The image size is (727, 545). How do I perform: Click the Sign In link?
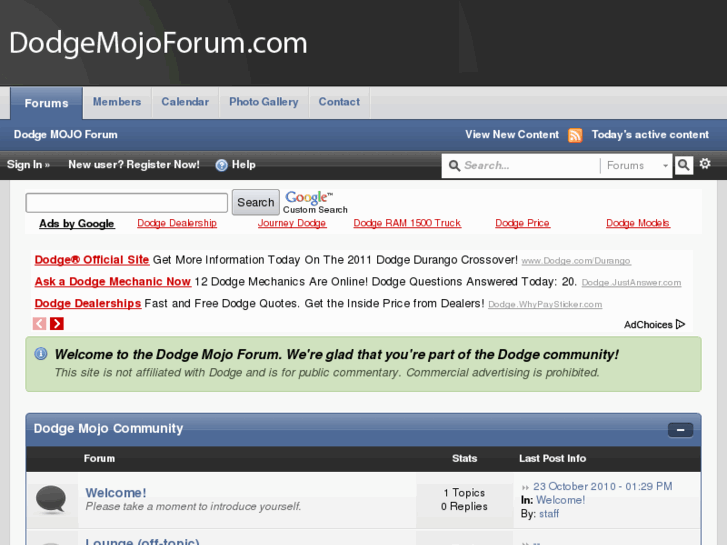[x=28, y=165]
